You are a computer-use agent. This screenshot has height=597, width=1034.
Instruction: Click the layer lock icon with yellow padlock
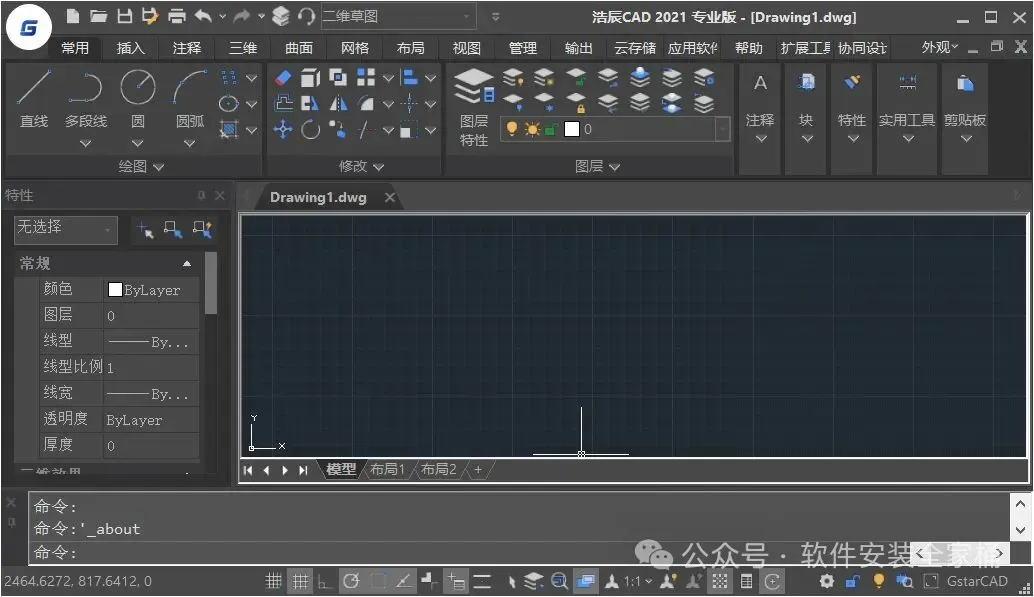click(x=576, y=104)
